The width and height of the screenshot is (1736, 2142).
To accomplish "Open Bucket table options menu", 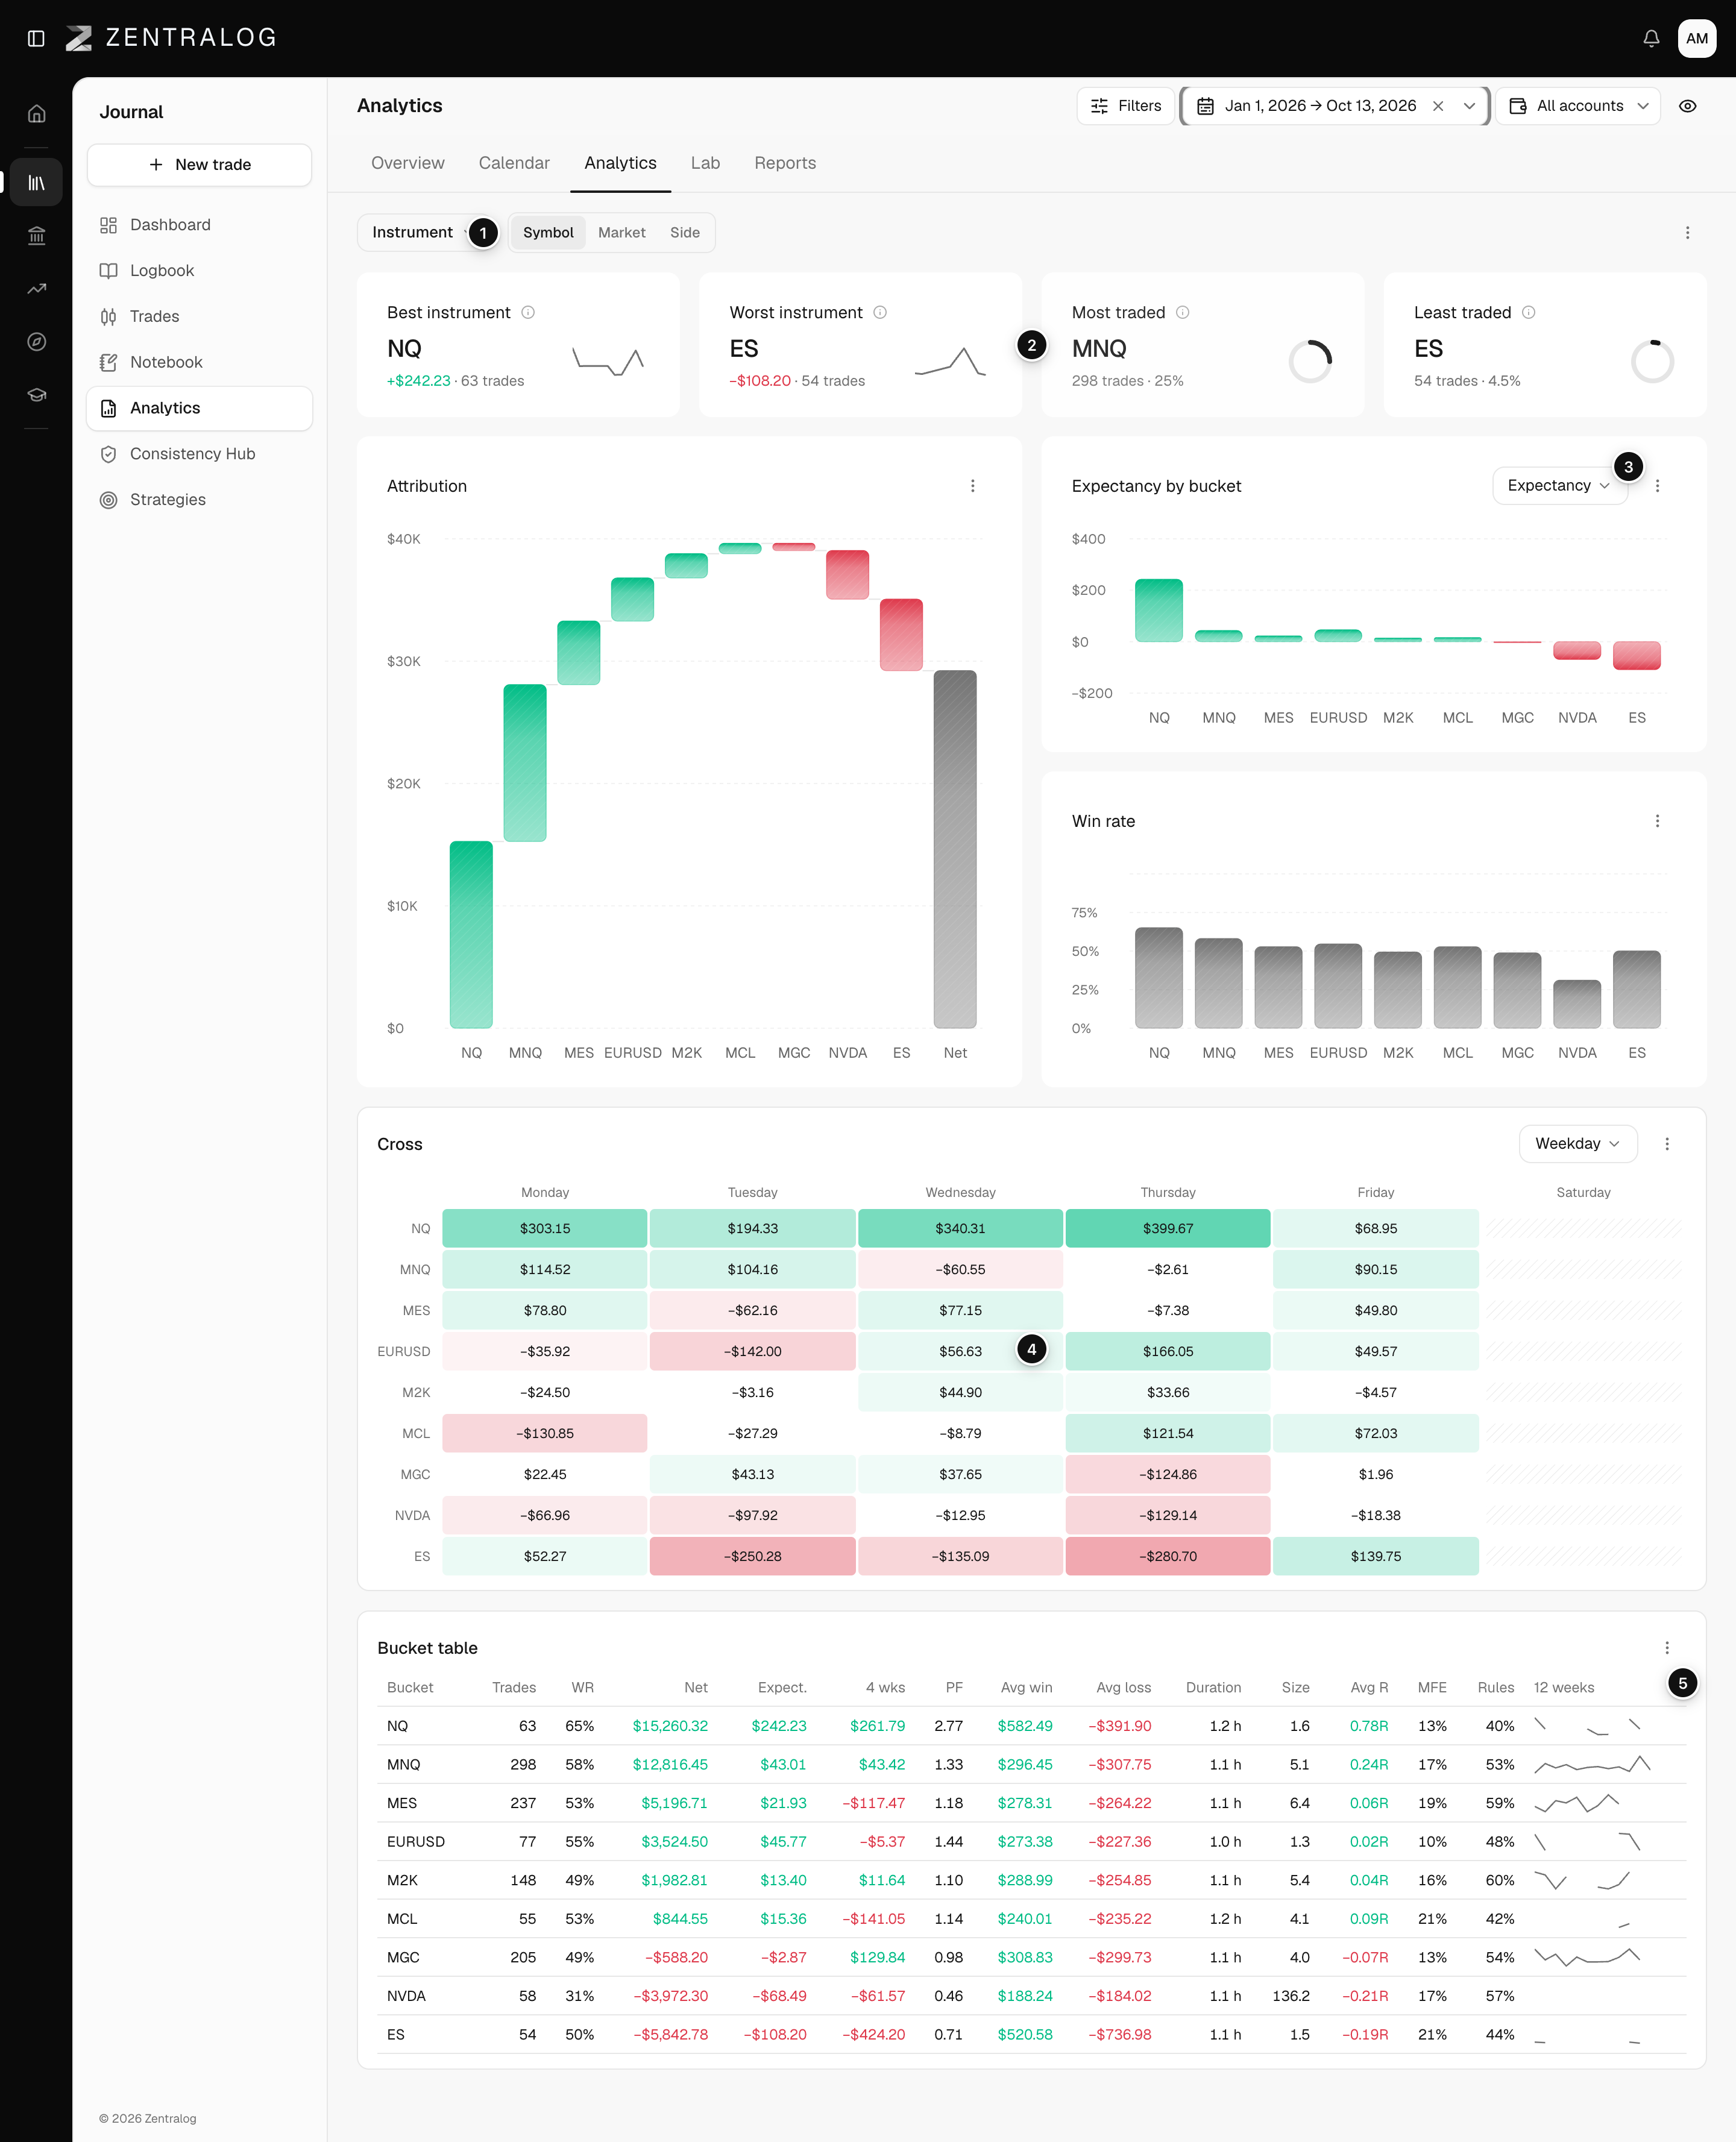I will (1666, 1648).
